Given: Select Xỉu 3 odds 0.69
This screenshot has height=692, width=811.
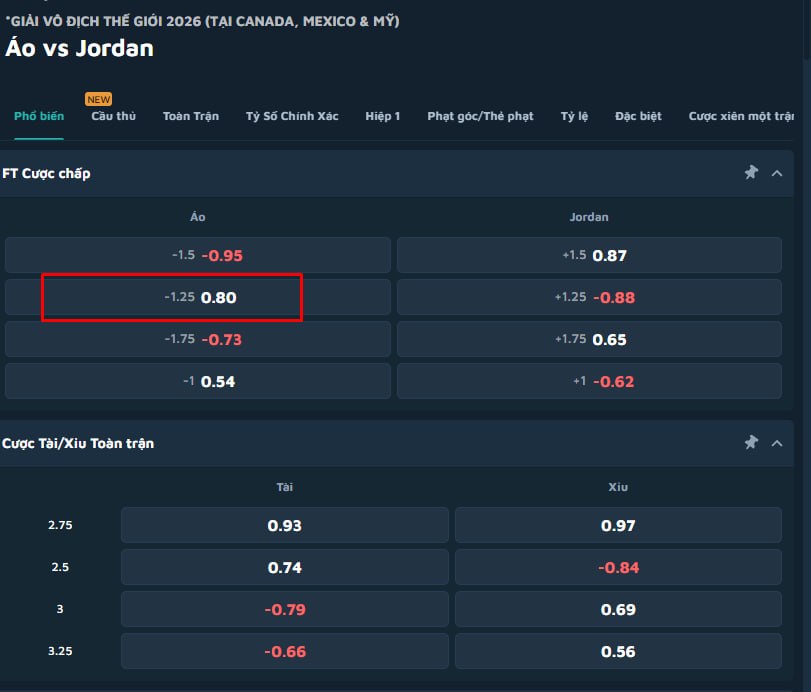Looking at the screenshot, I should [x=618, y=609].
